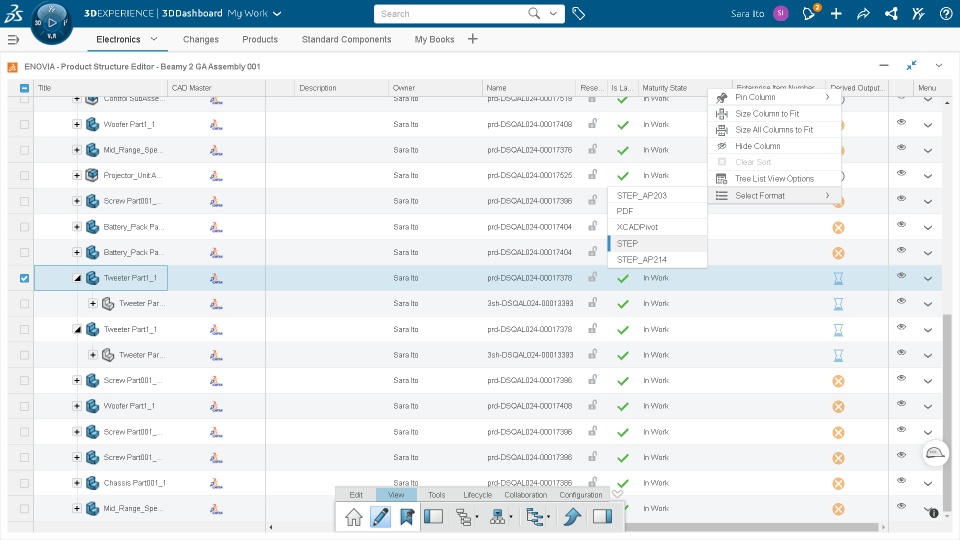Click the search magnifier icon
The width and height of the screenshot is (960, 540).
point(534,13)
